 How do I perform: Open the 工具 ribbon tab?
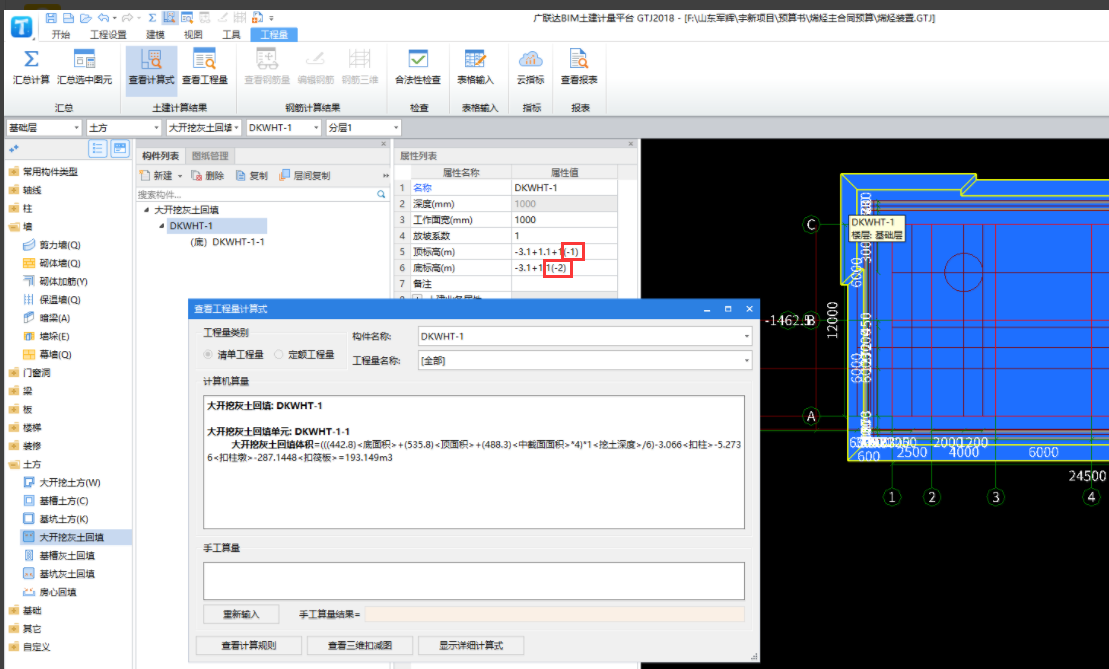231,35
